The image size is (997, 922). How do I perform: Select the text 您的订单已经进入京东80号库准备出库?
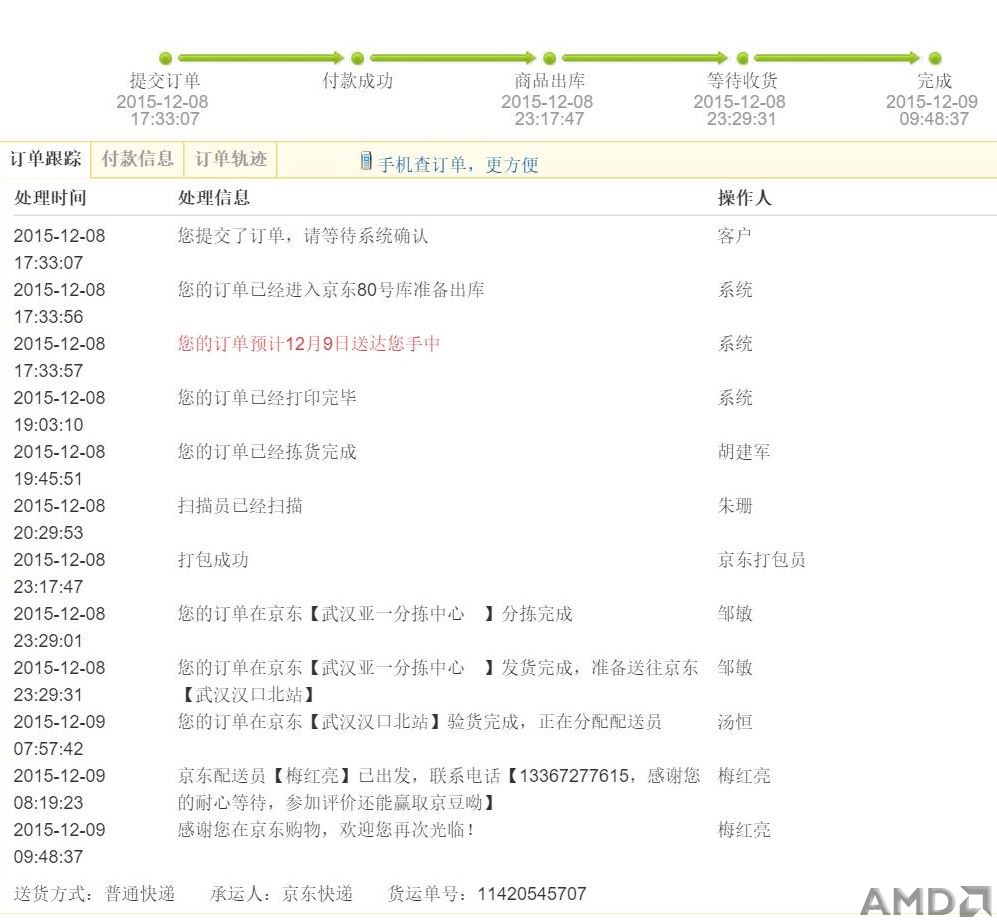click(x=331, y=290)
